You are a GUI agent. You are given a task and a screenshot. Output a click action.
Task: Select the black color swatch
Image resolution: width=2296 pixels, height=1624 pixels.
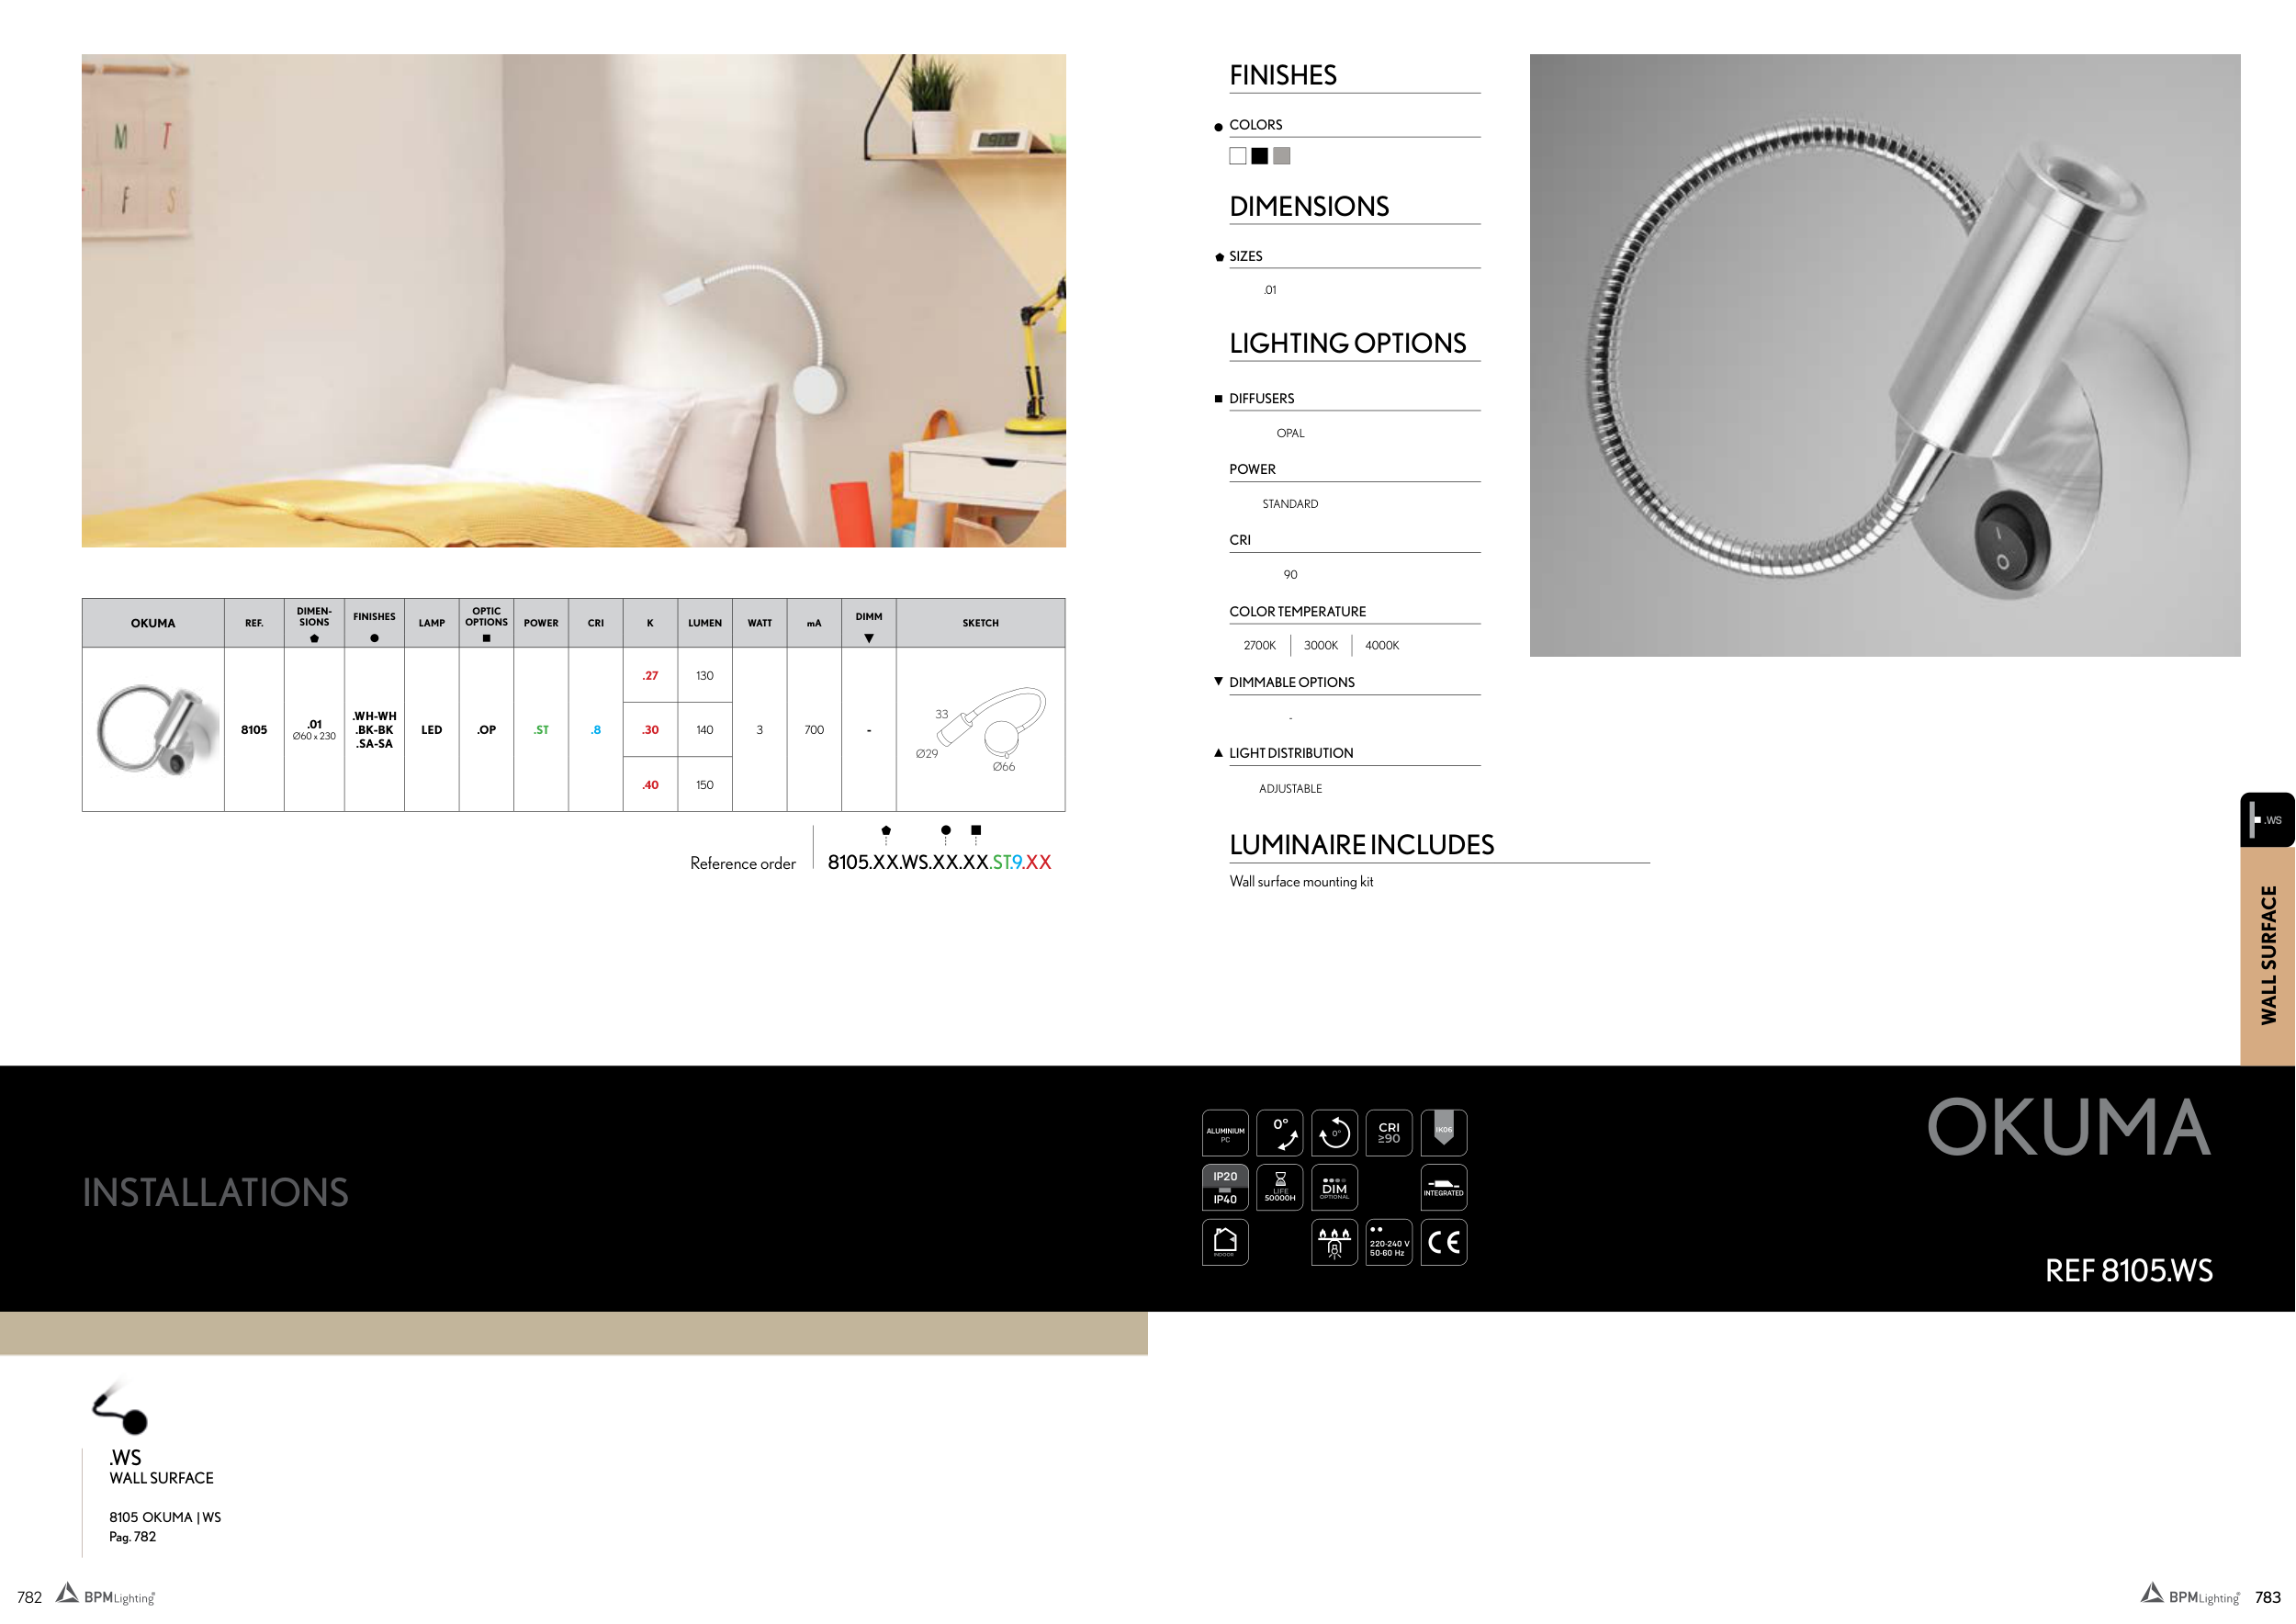1259,156
